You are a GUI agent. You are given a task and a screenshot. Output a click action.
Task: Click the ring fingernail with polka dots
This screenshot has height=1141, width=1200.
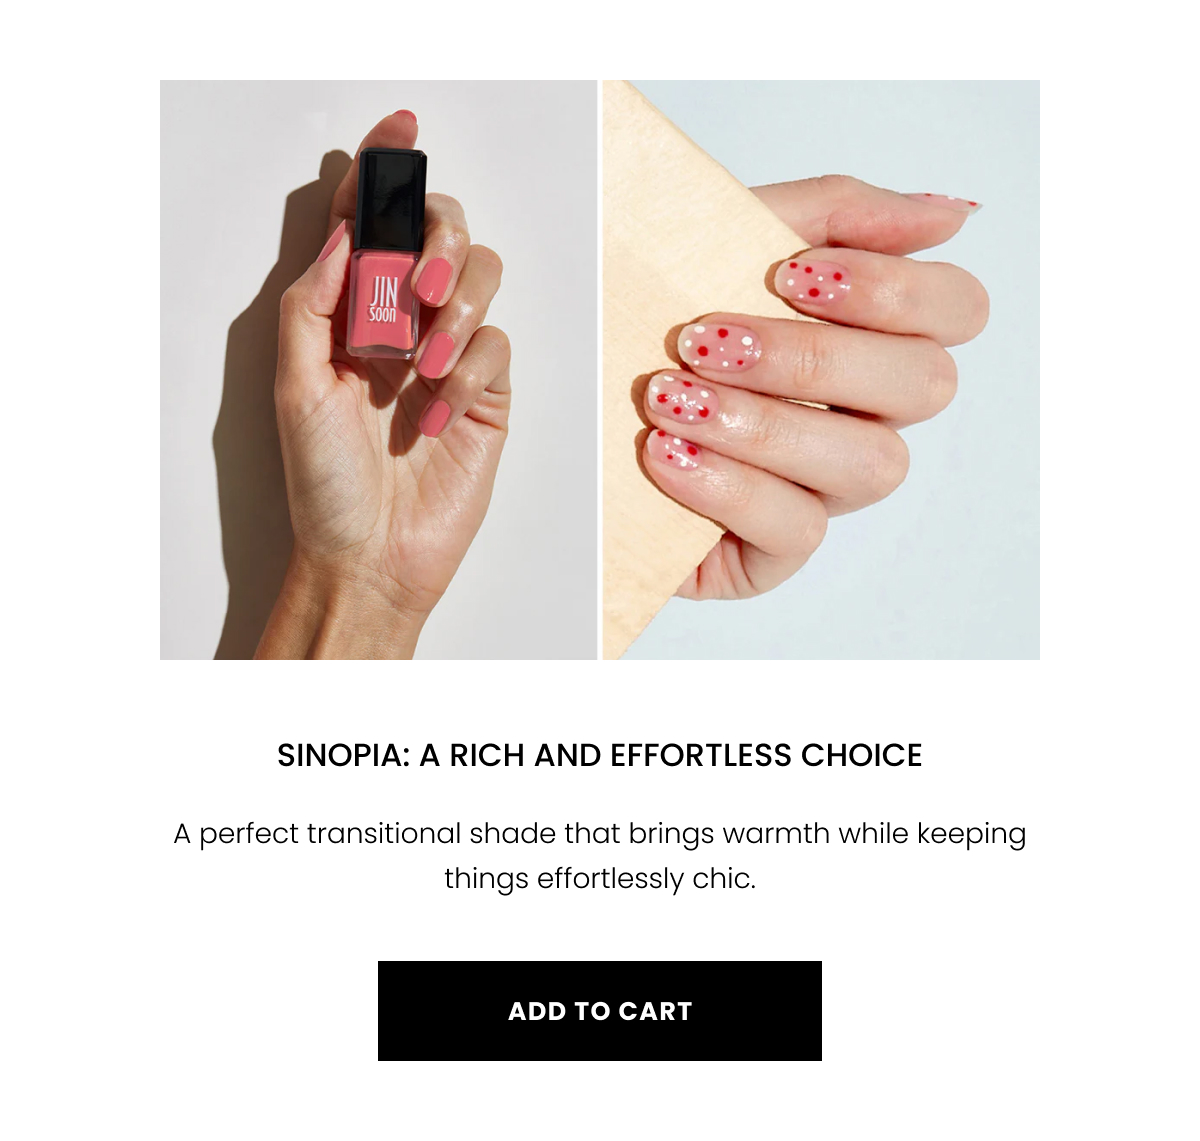(683, 398)
